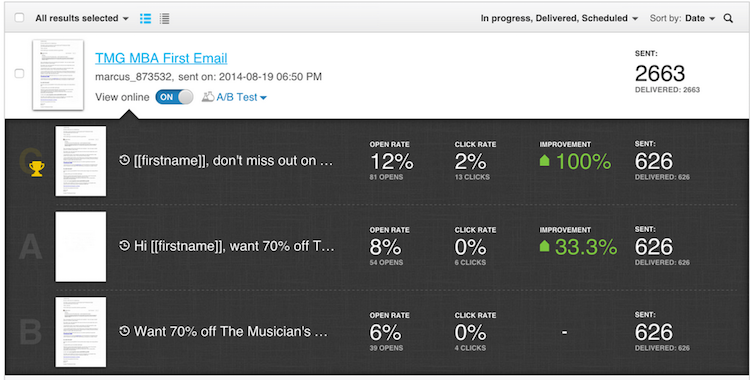Switch to detailed list view icon
The width and height of the screenshot is (750, 380).
coord(145,19)
